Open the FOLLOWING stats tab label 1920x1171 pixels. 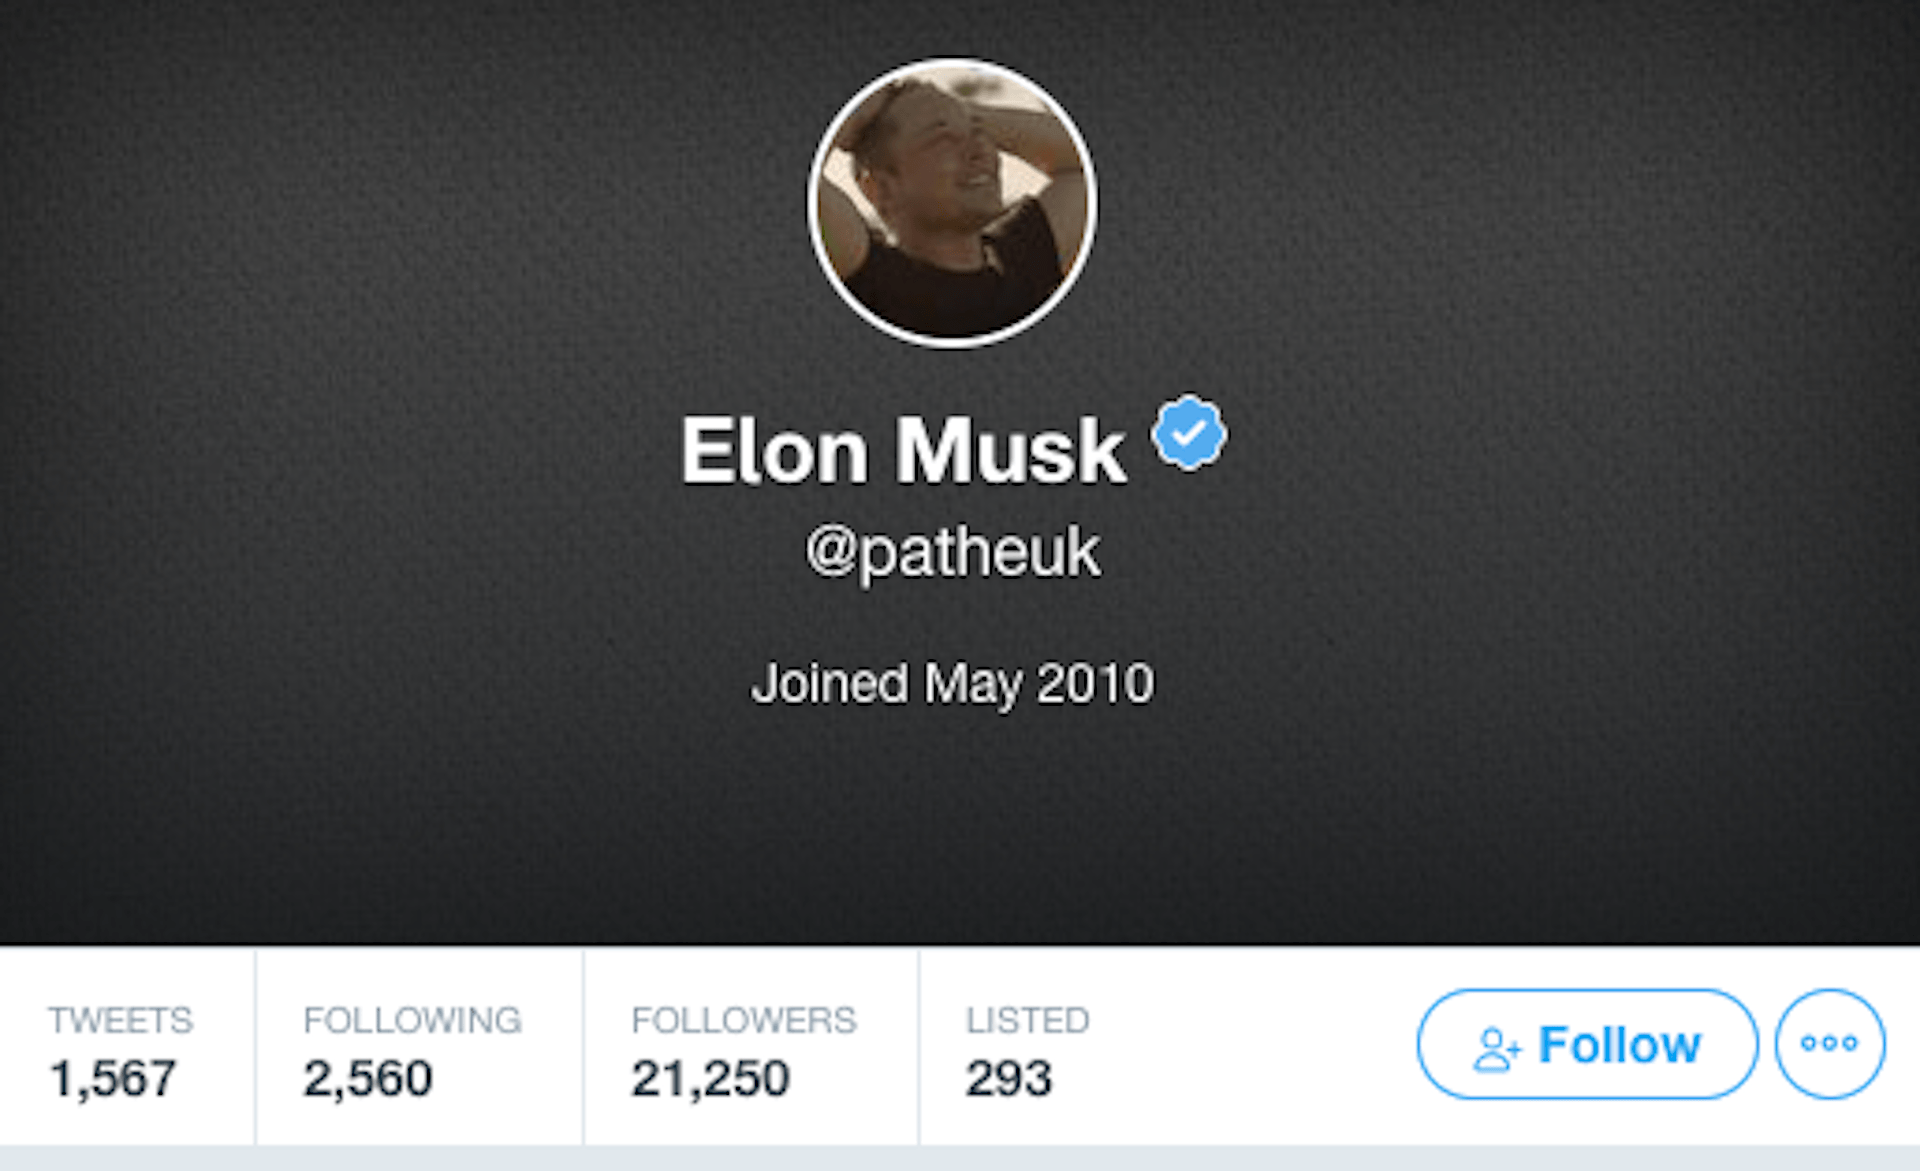point(413,1020)
